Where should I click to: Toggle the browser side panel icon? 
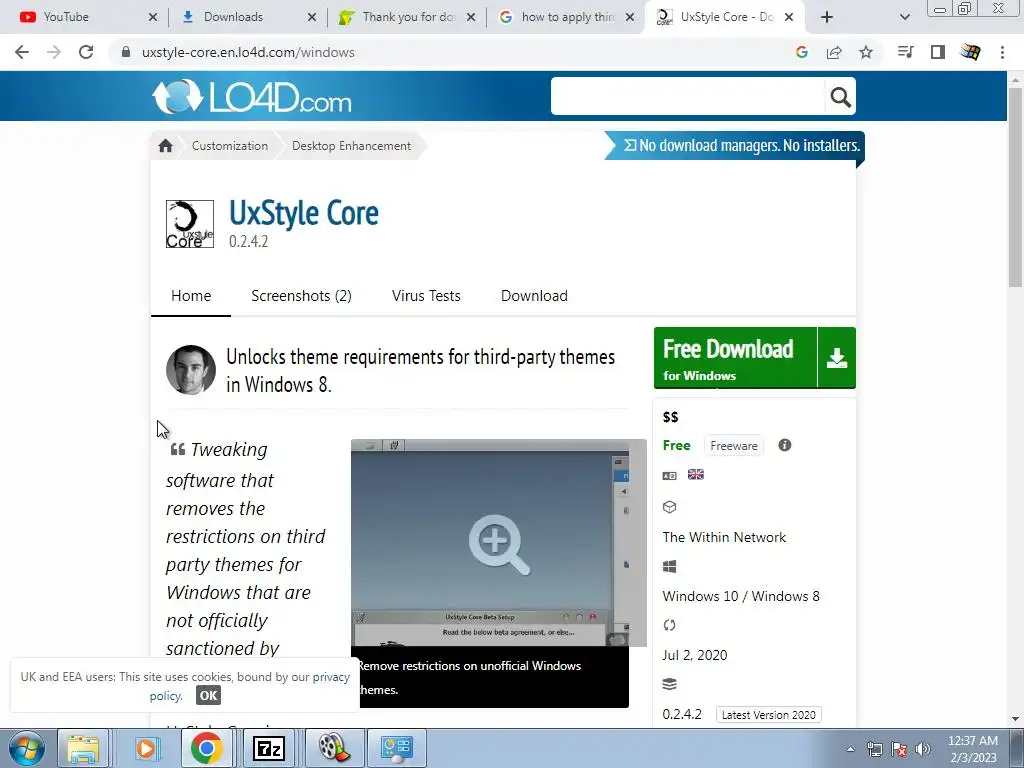point(938,52)
